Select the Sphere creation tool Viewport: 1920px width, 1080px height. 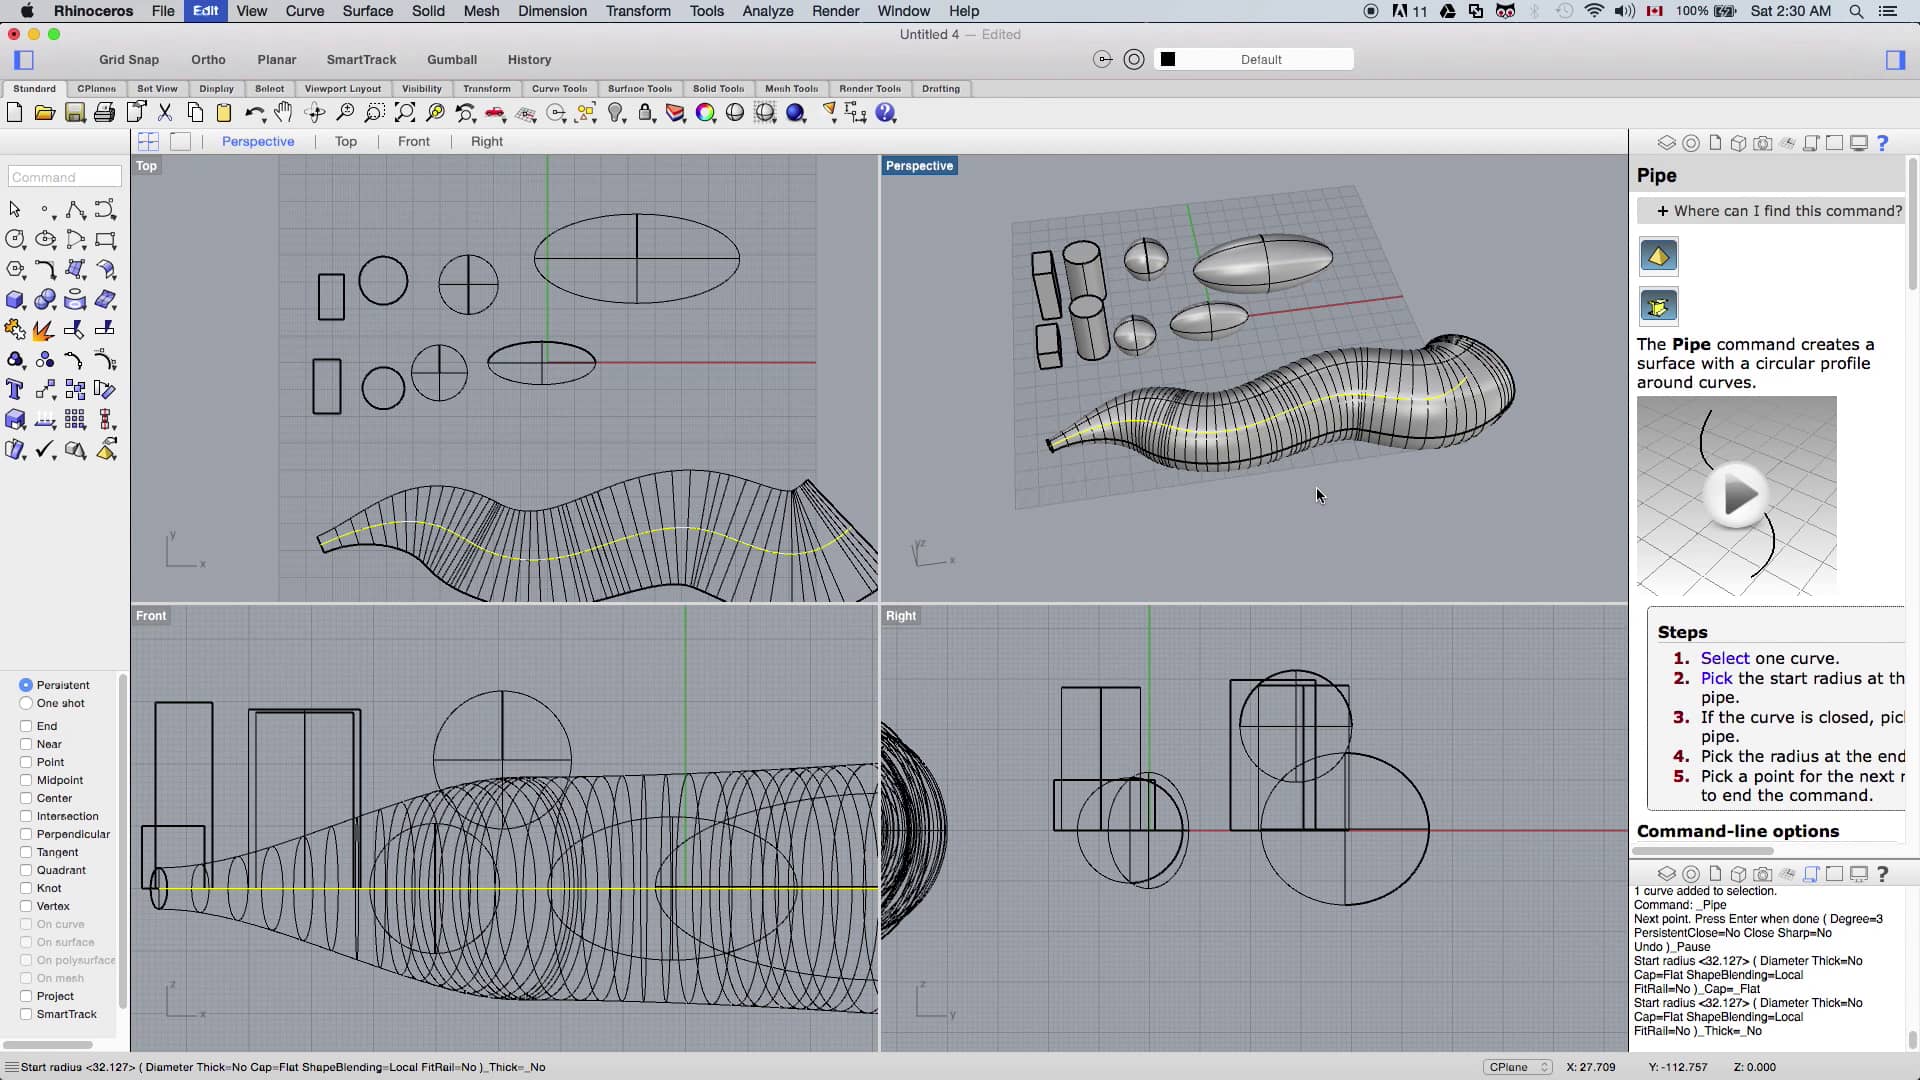click(x=45, y=300)
